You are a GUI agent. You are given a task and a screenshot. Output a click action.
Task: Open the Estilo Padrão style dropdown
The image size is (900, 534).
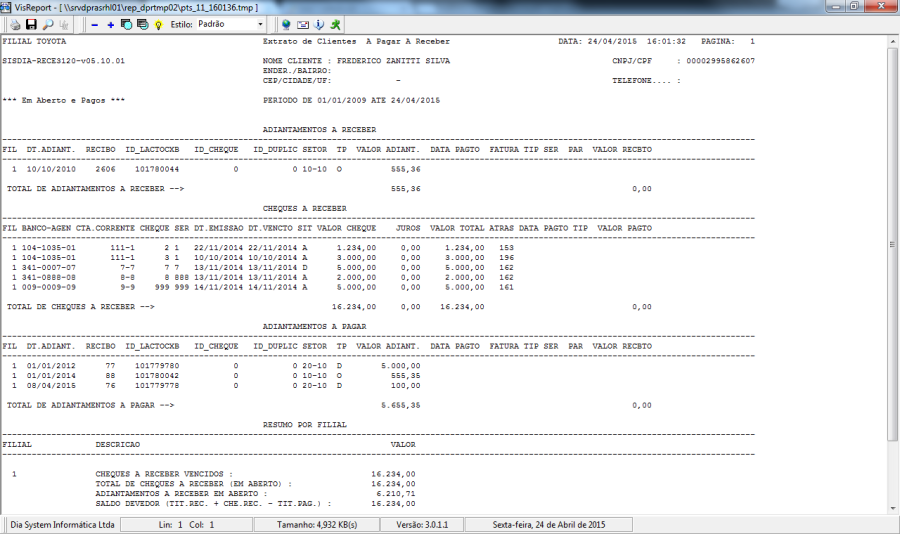click(x=230, y=24)
